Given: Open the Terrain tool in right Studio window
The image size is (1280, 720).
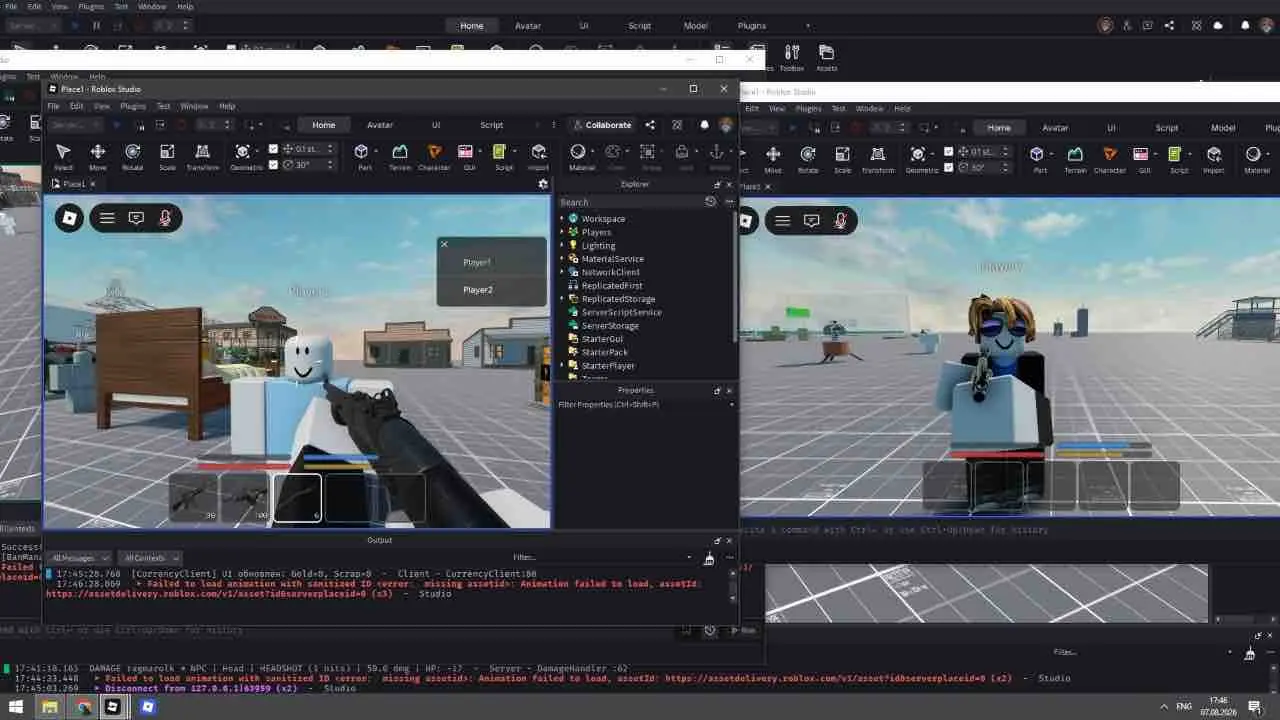Looking at the screenshot, I should point(1075,158).
